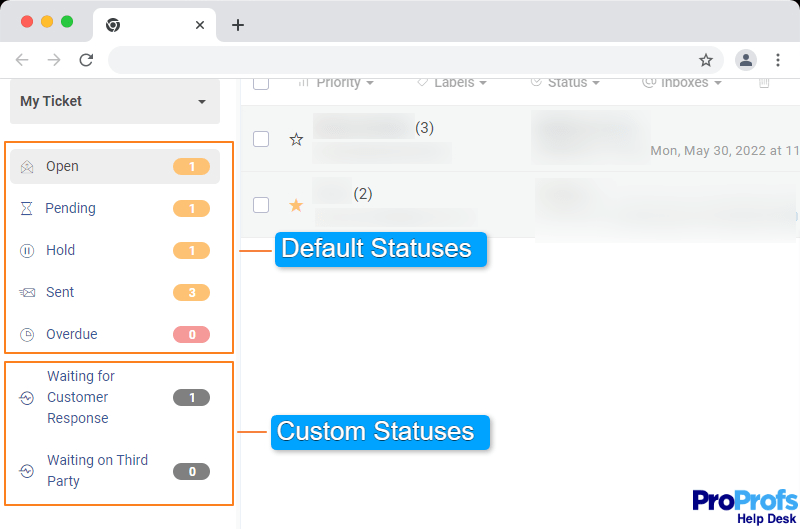Click the browser back arrow
Image resolution: width=800 pixels, height=529 pixels.
click(x=22, y=60)
